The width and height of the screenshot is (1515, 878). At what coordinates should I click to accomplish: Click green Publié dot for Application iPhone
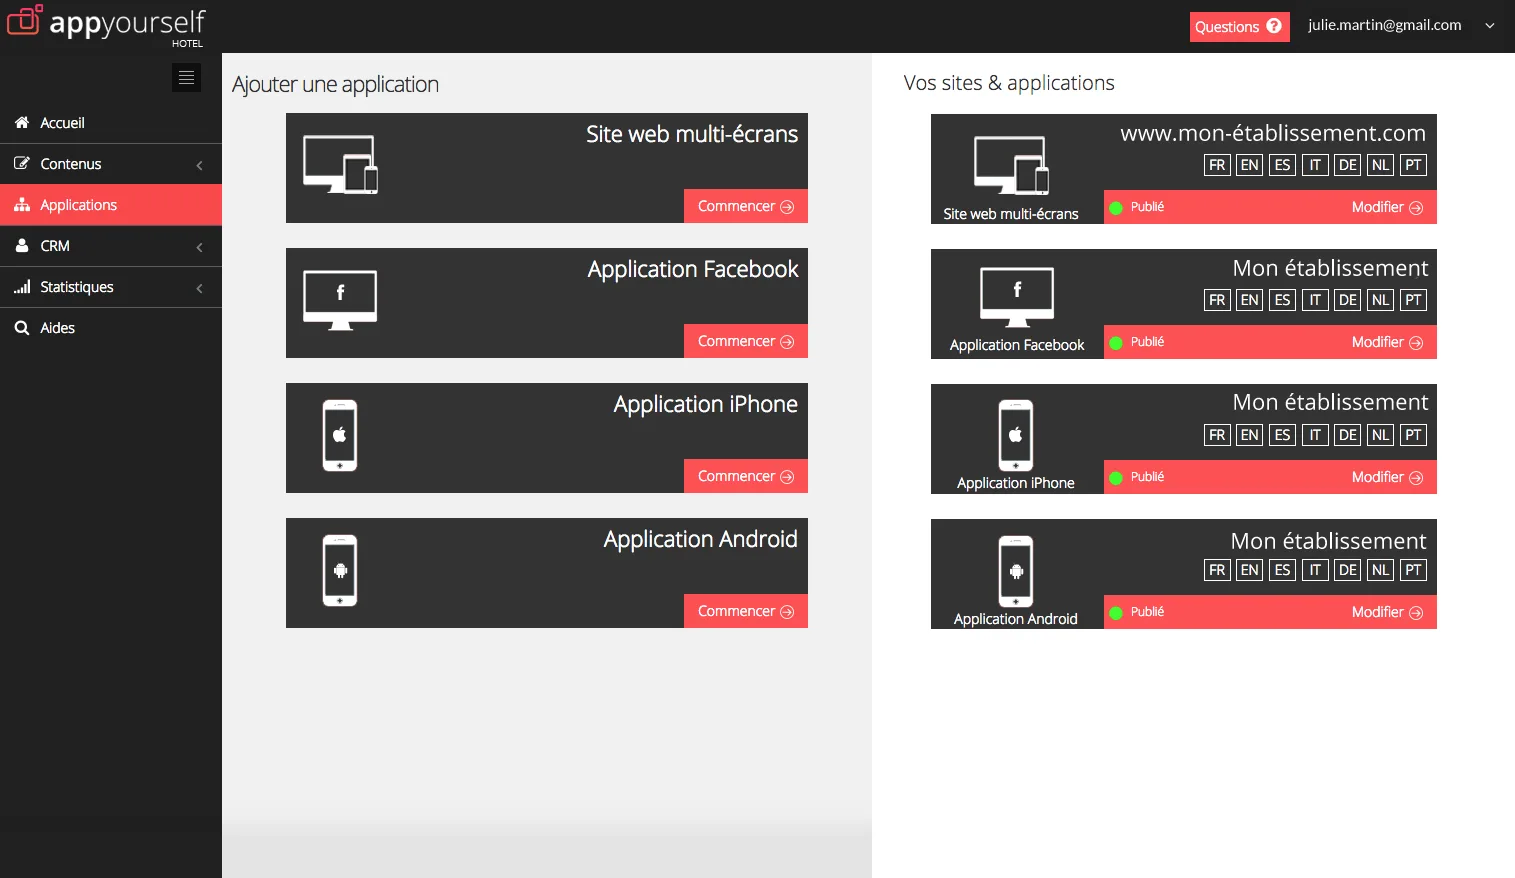click(1116, 477)
